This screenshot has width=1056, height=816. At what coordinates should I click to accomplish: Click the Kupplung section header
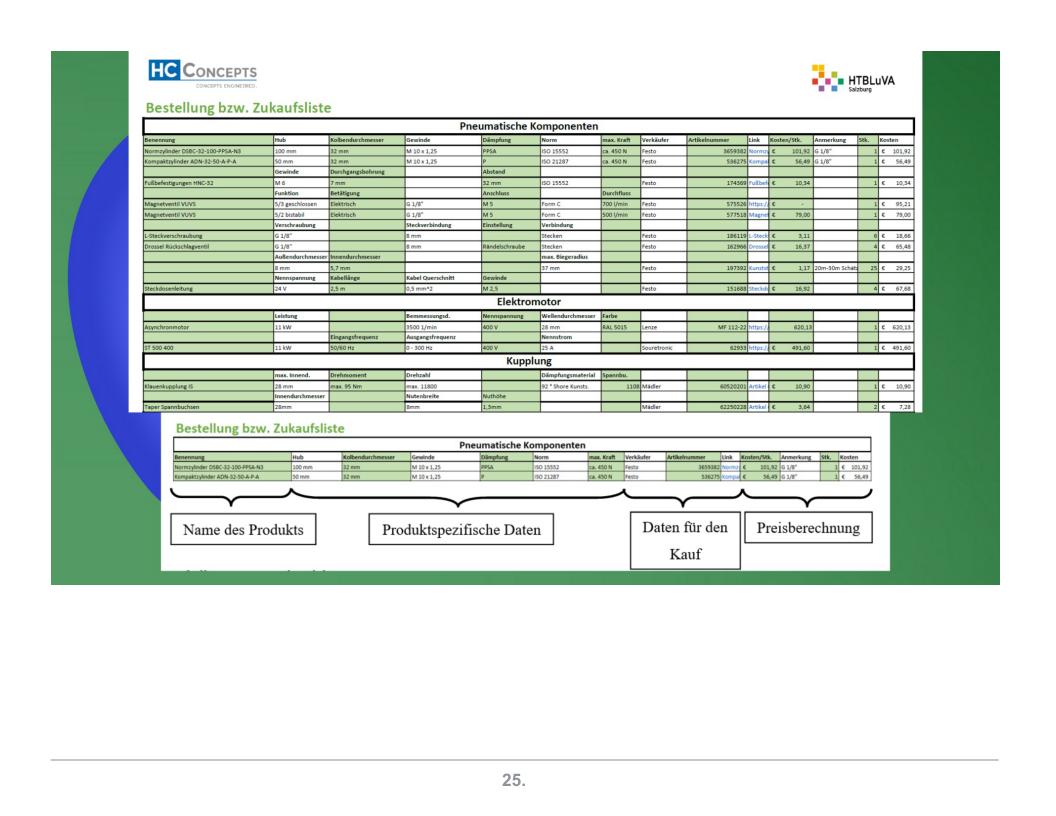527,361
